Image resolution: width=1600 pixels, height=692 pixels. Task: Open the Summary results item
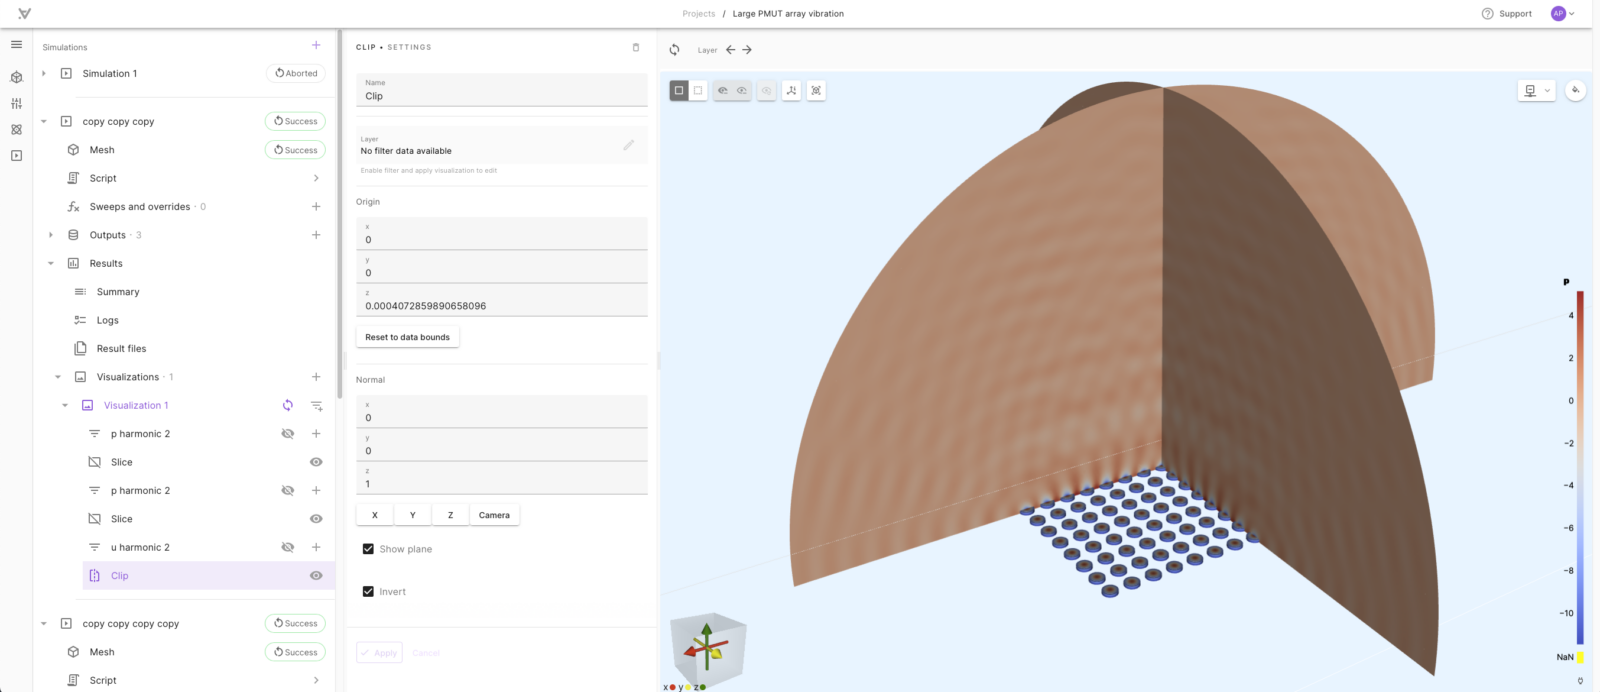(118, 292)
